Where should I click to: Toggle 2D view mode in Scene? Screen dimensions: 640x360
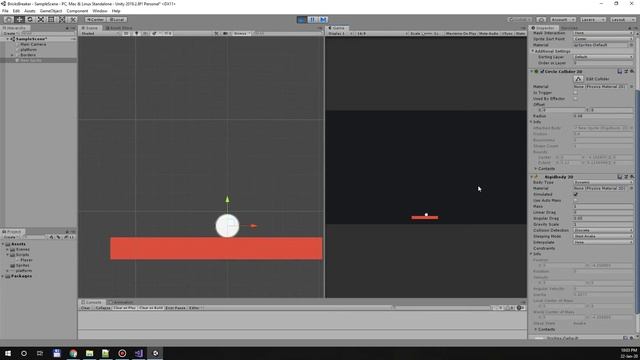click(126, 33)
